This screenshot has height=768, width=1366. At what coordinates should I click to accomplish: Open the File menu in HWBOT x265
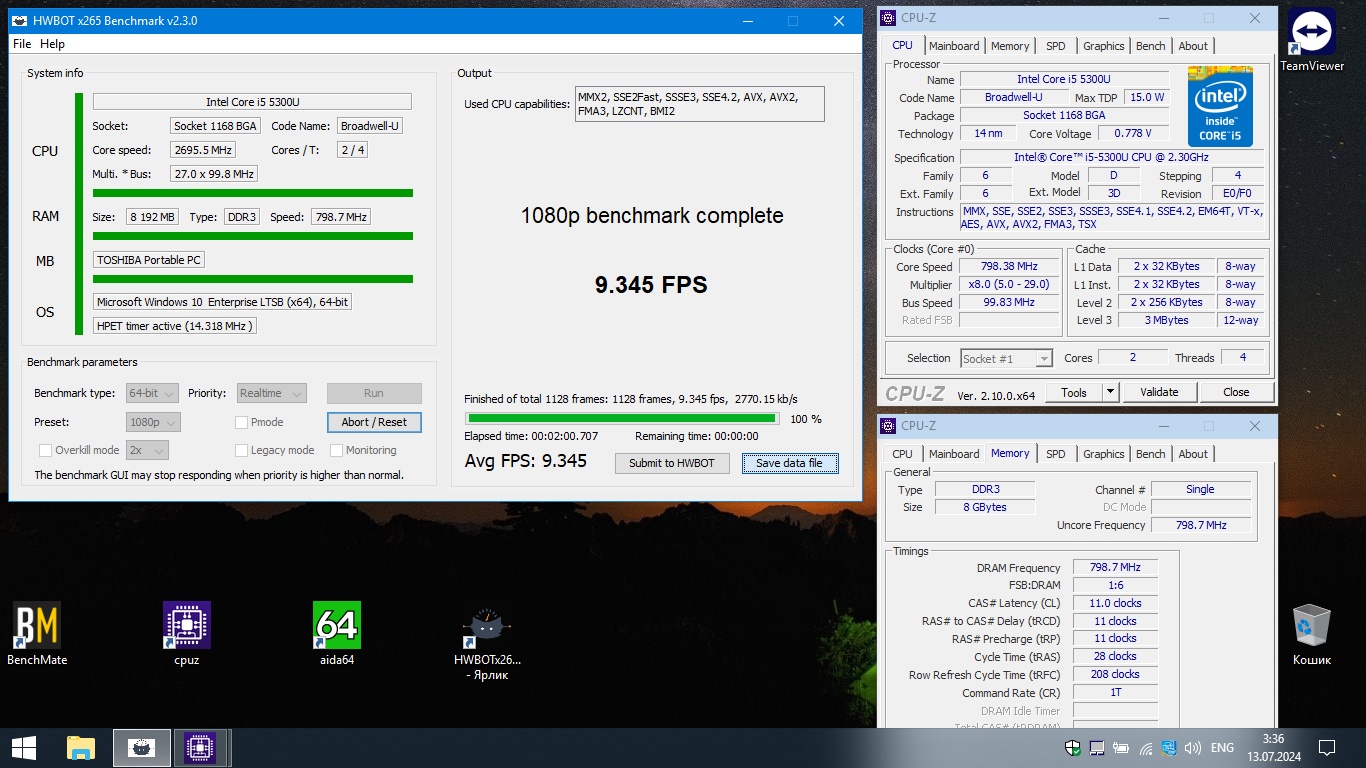pos(22,44)
